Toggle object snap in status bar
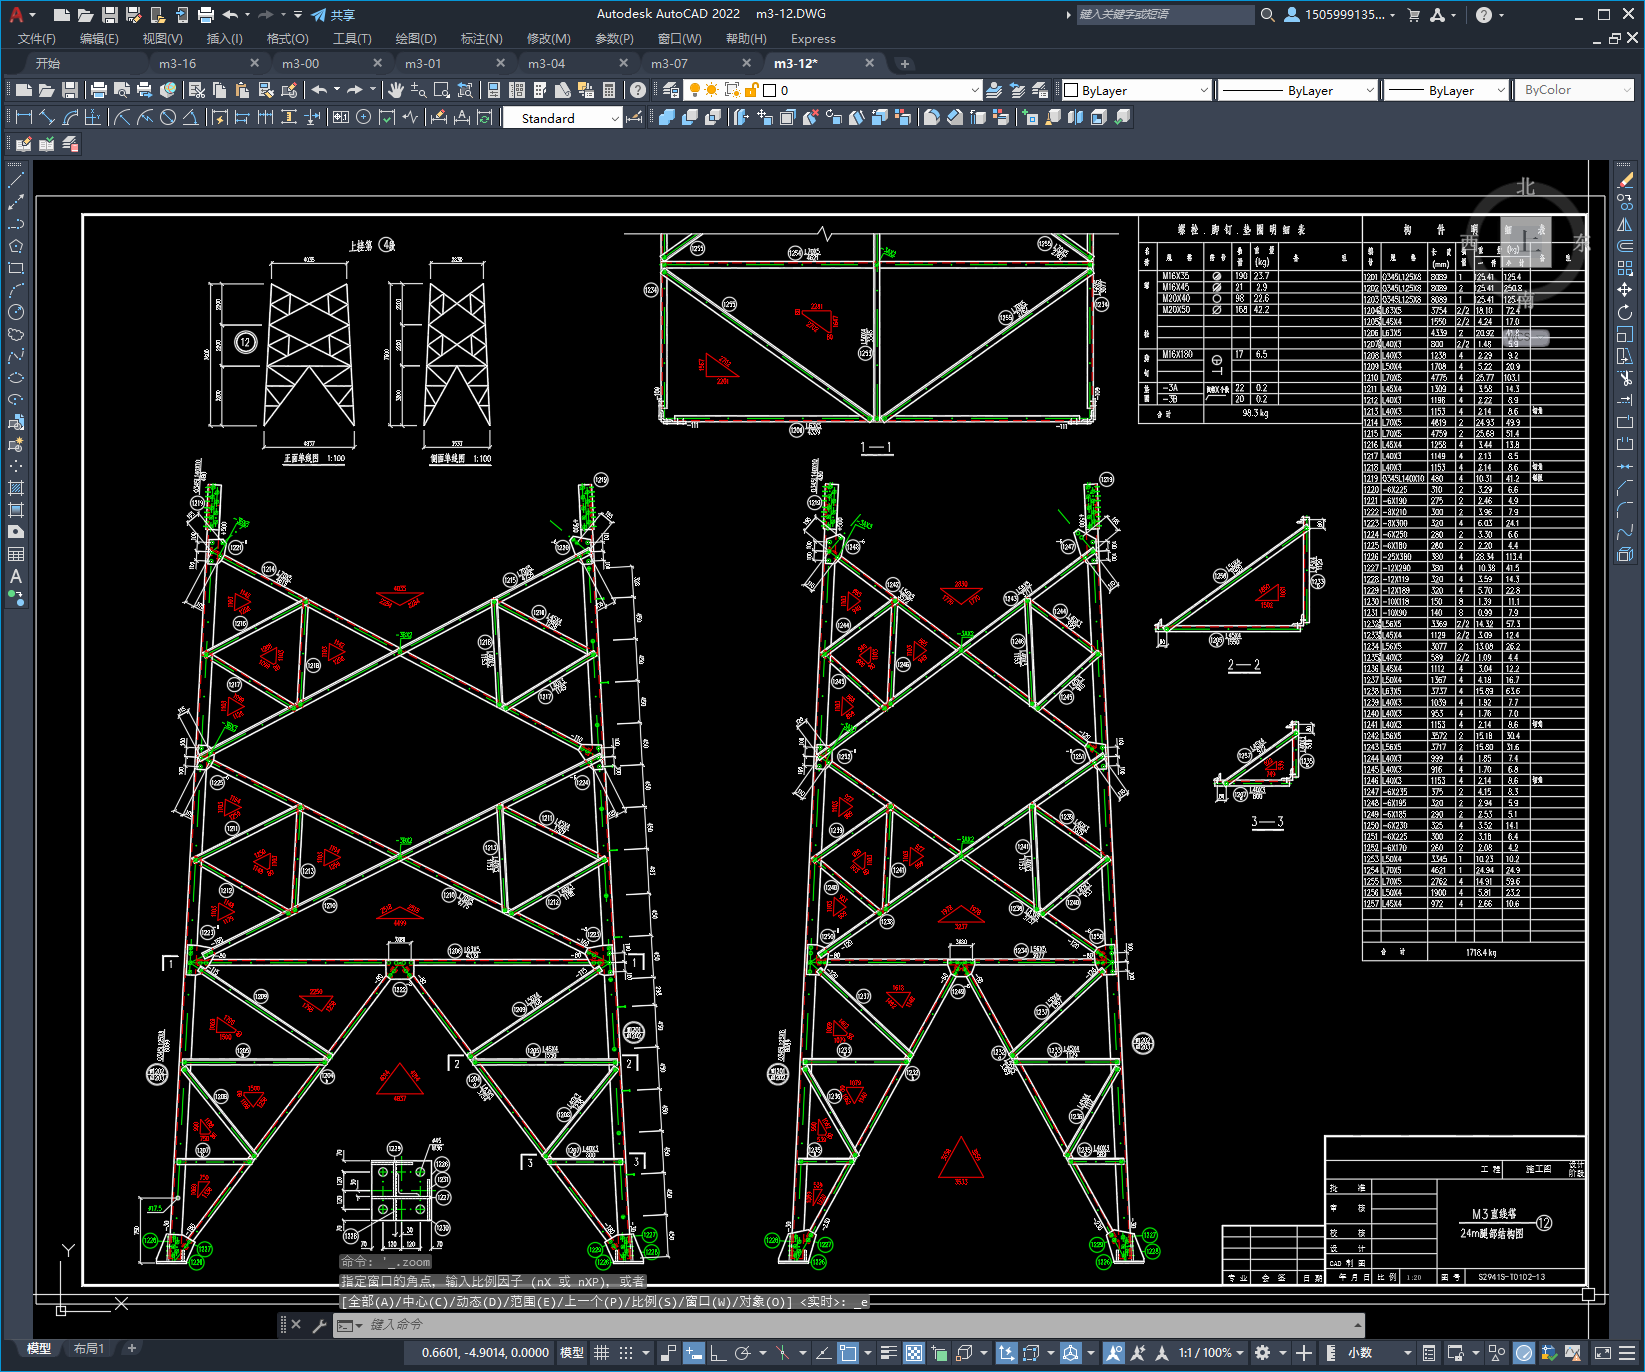This screenshot has width=1645, height=1372. pos(848,1353)
